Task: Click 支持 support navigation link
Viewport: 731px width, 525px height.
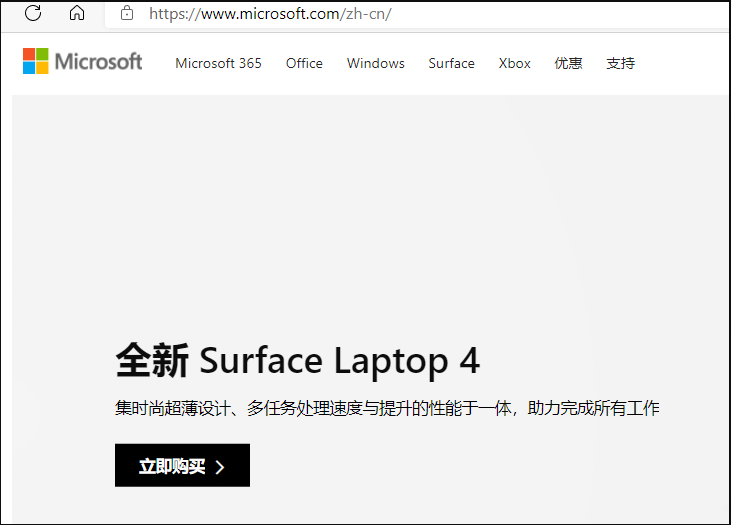Action: tap(620, 63)
